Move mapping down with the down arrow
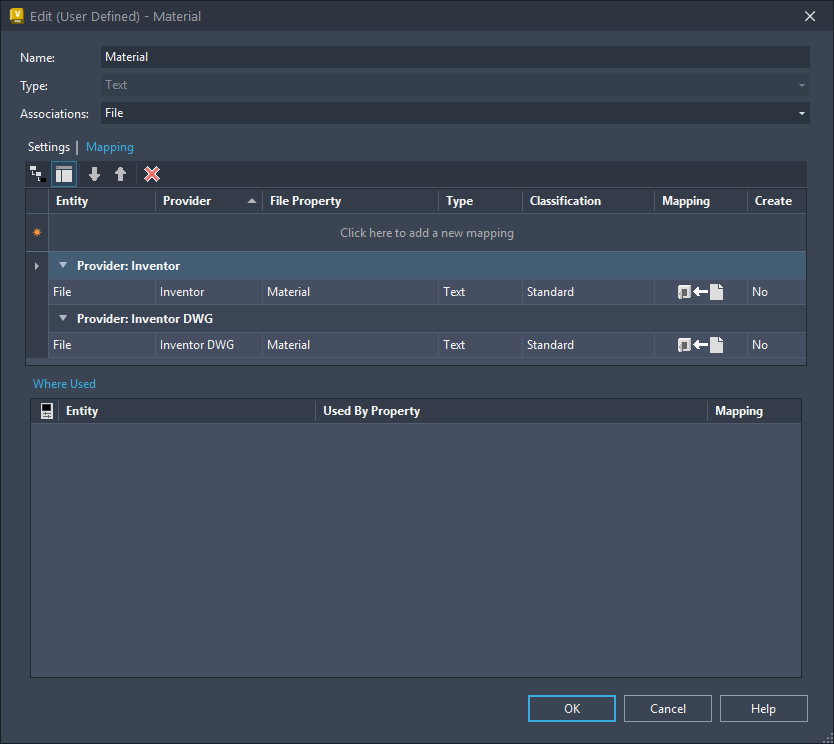The image size is (834, 744). click(94, 174)
